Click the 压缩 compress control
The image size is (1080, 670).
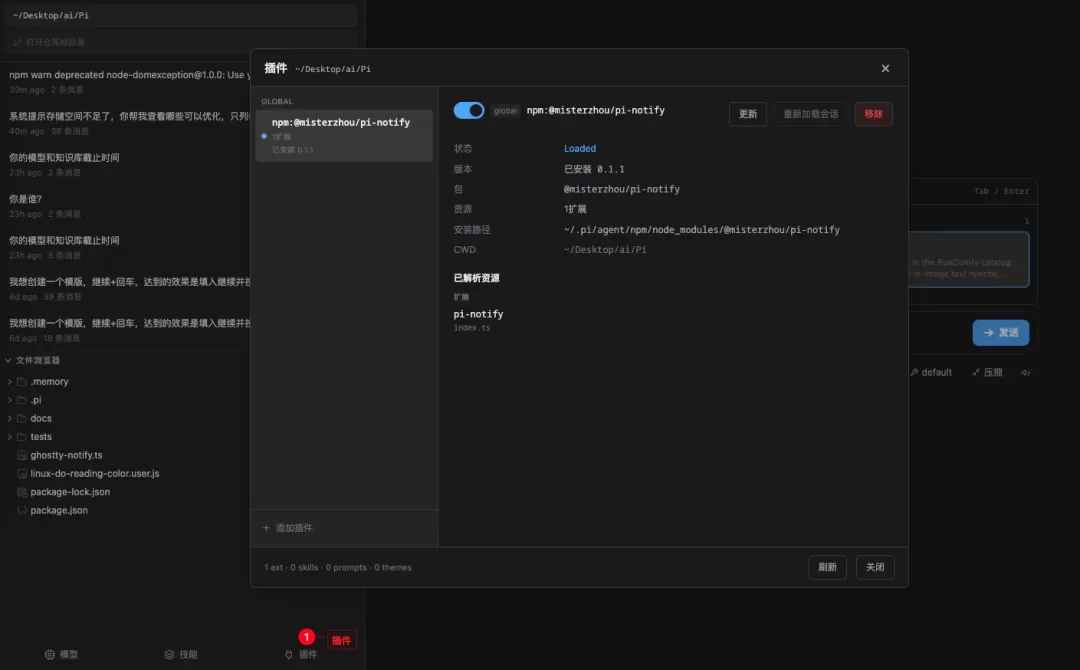click(987, 373)
